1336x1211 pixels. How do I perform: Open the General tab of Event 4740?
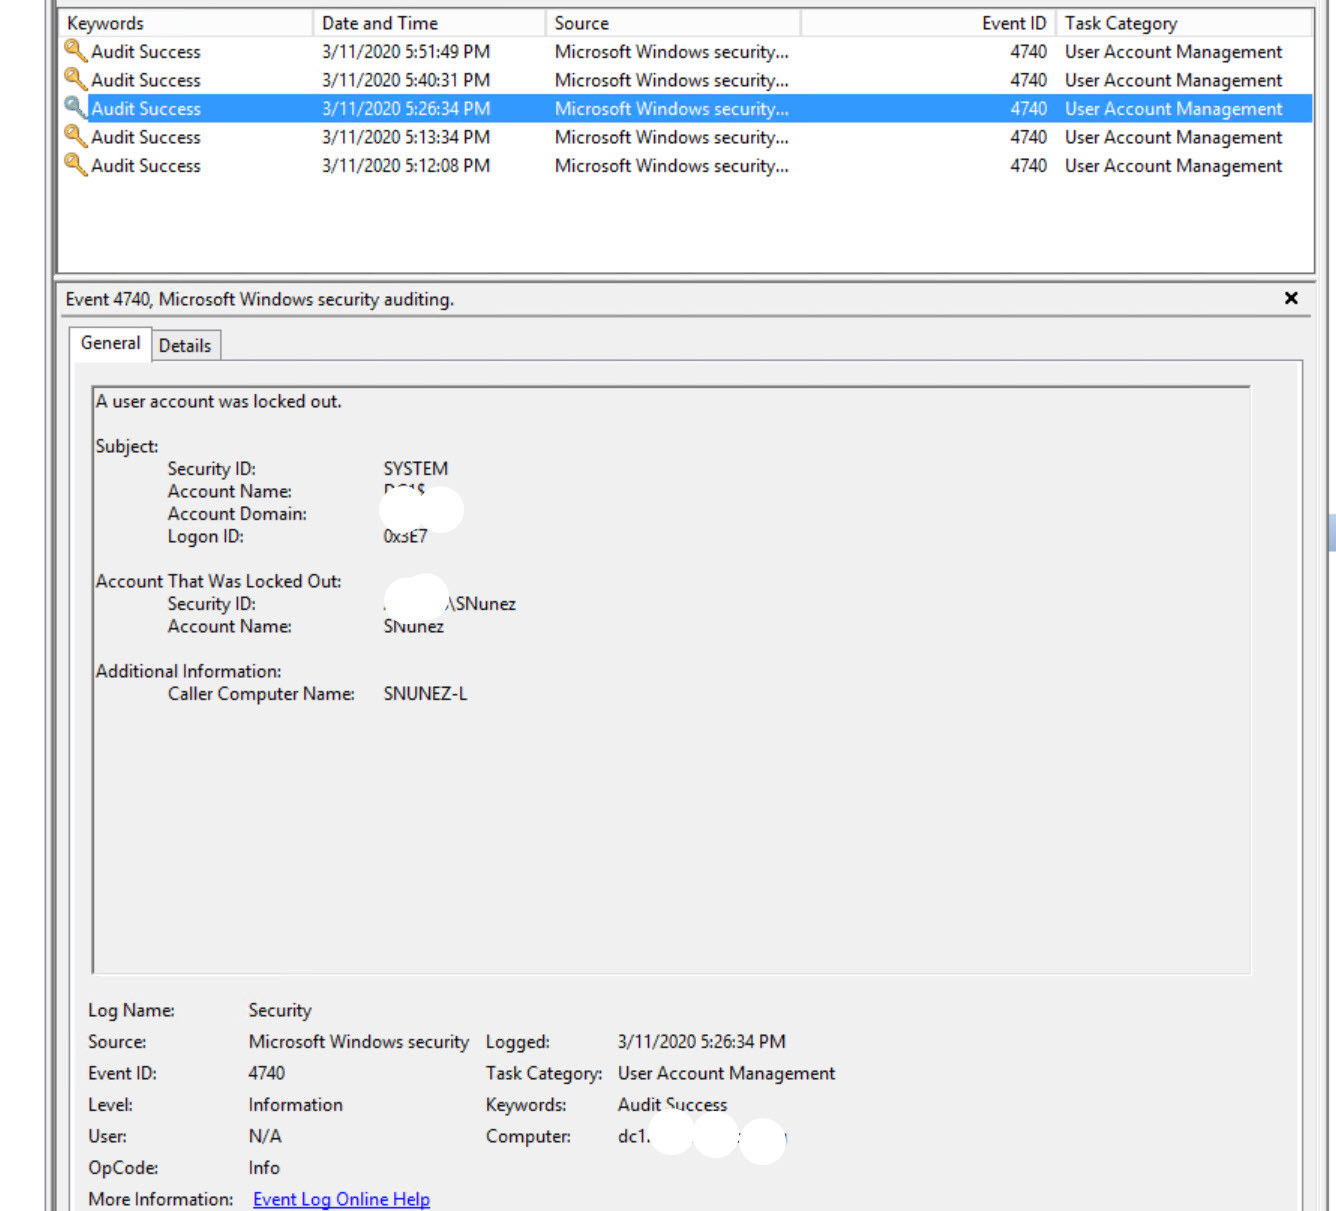[x=110, y=343]
